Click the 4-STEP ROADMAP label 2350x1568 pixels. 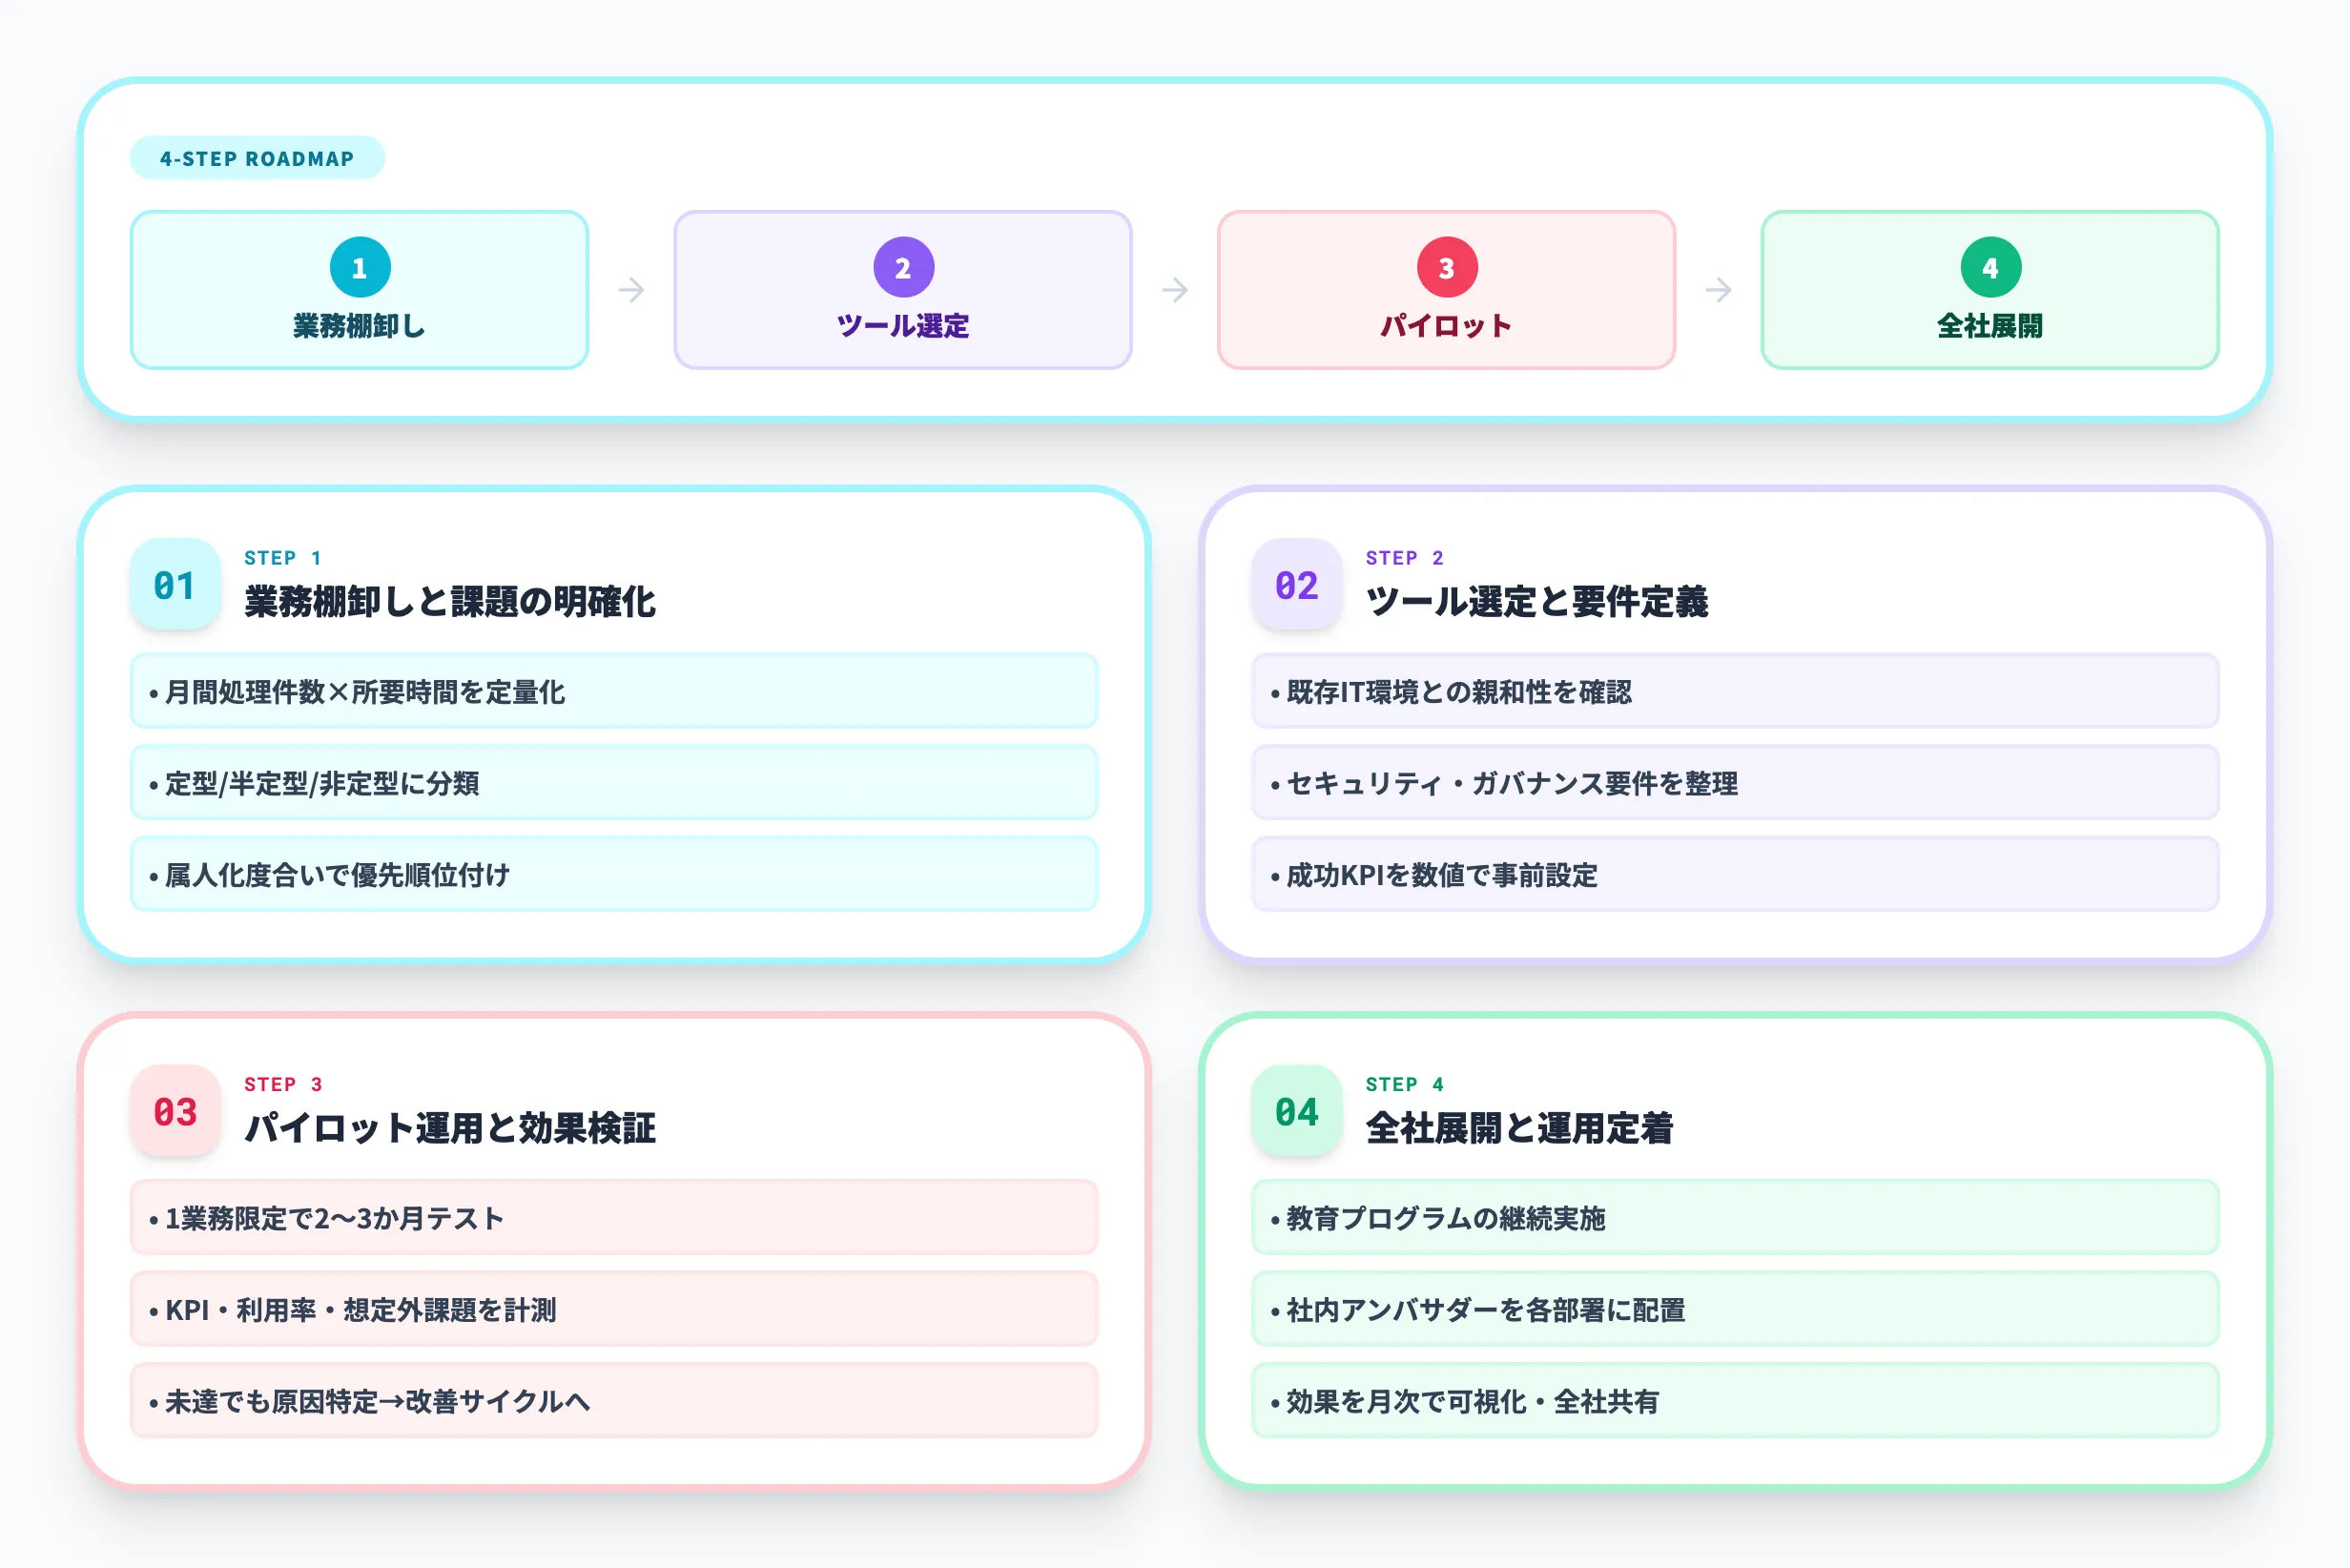pos(256,157)
